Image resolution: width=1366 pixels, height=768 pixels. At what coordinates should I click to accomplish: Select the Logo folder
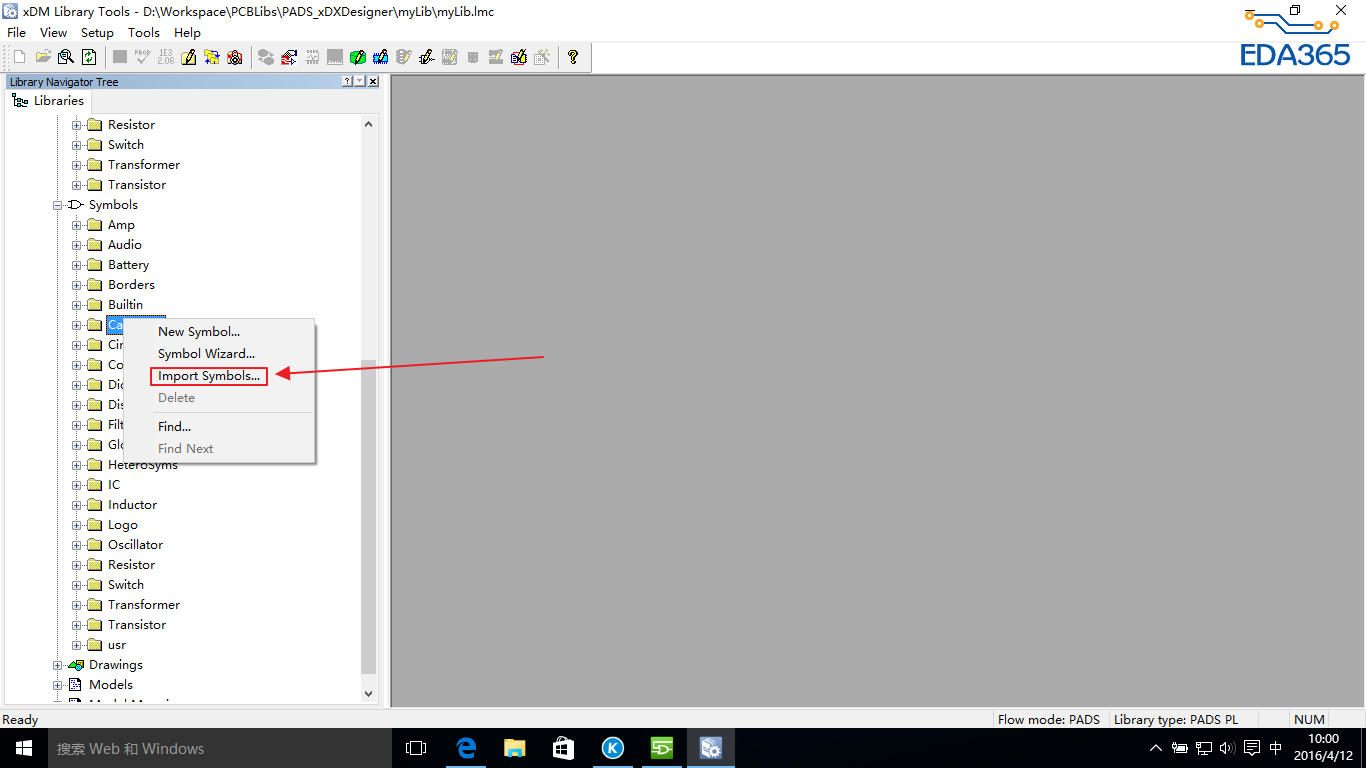tap(123, 525)
